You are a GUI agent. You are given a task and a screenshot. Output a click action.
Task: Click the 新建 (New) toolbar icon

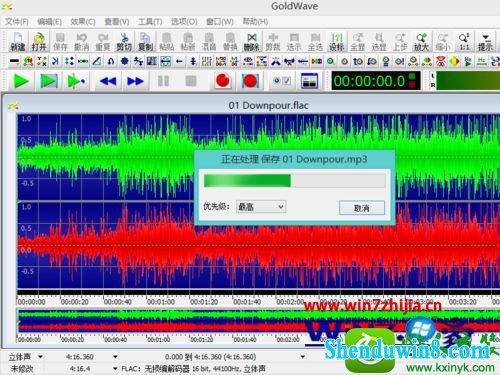[x=18, y=42]
